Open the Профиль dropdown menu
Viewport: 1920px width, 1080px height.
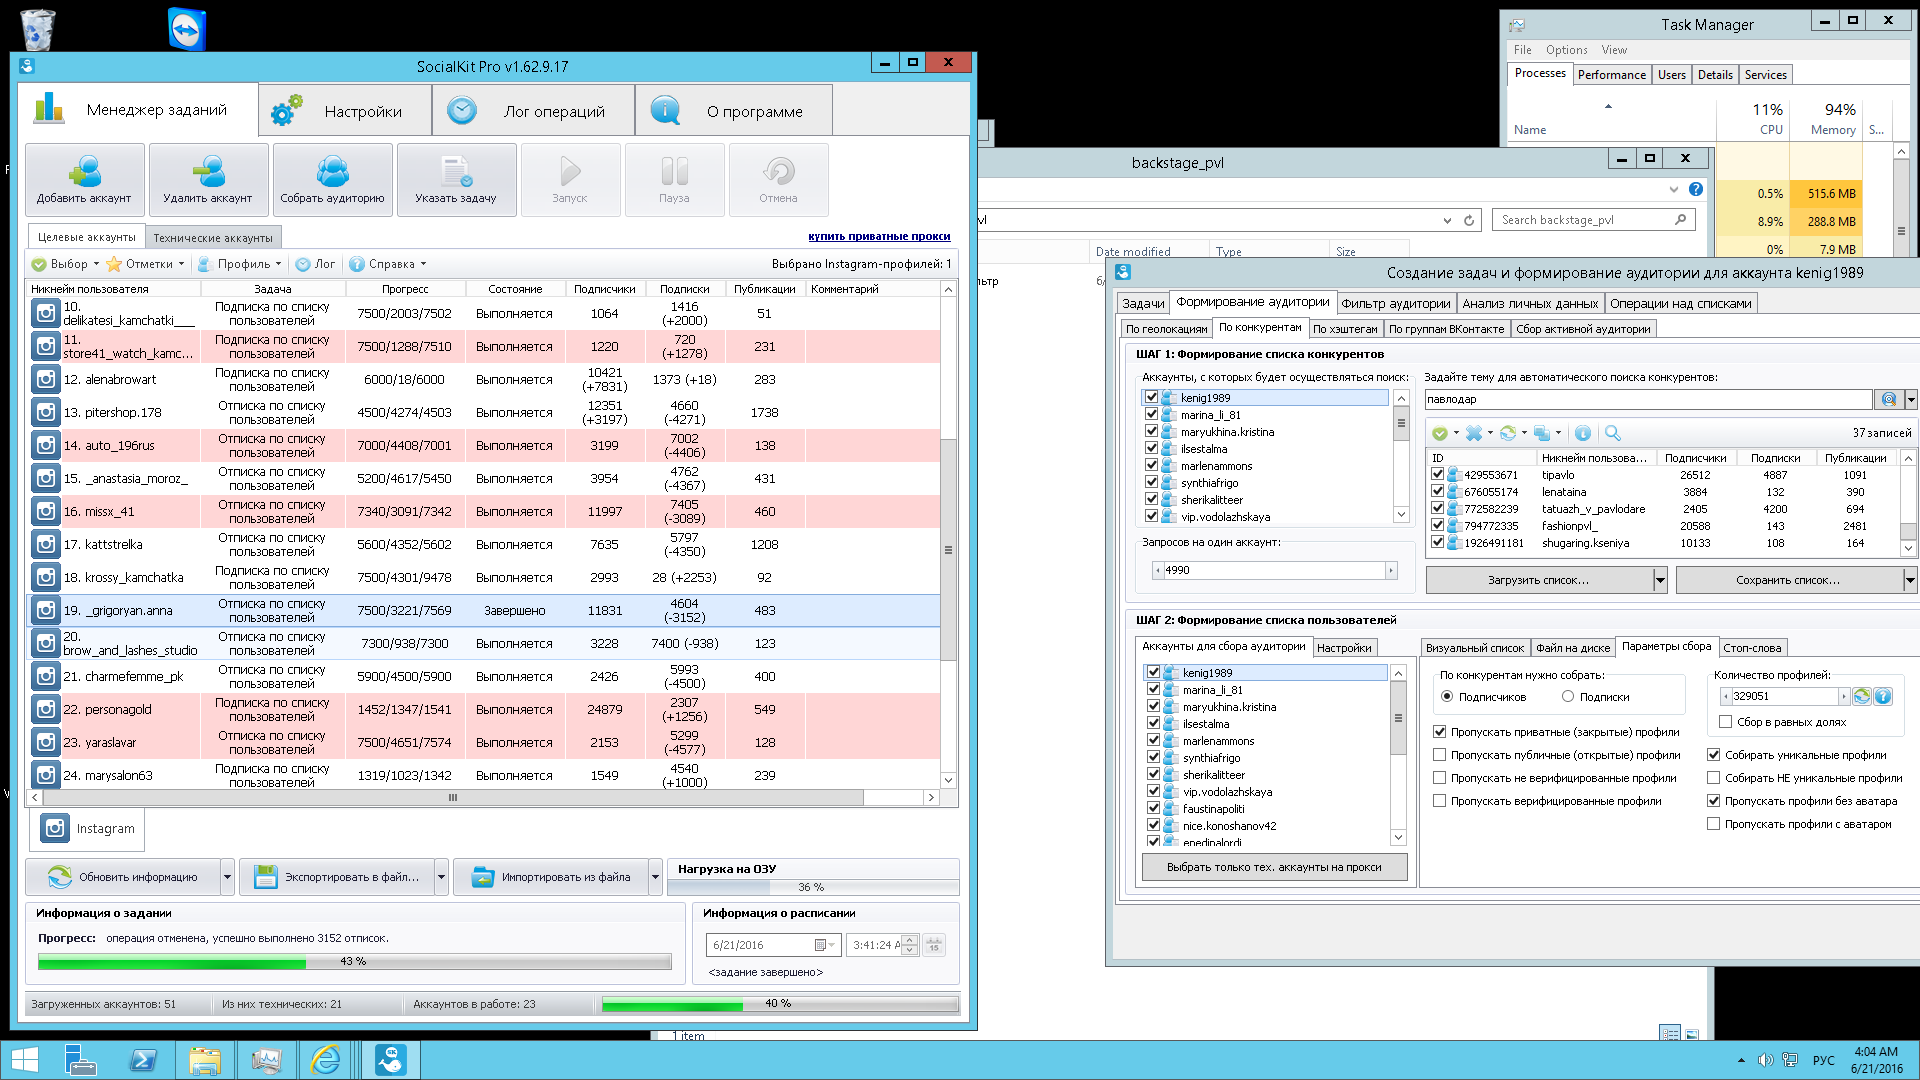coord(241,264)
